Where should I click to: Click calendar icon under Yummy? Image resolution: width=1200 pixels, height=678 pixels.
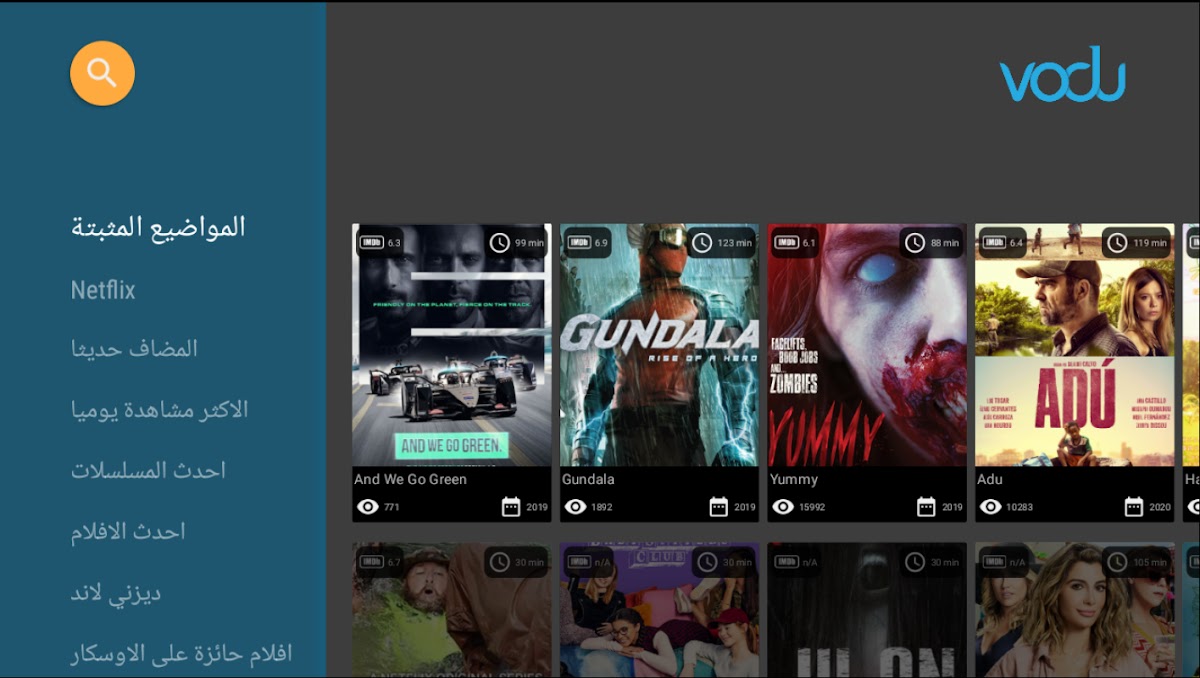[x=927, y=507]
